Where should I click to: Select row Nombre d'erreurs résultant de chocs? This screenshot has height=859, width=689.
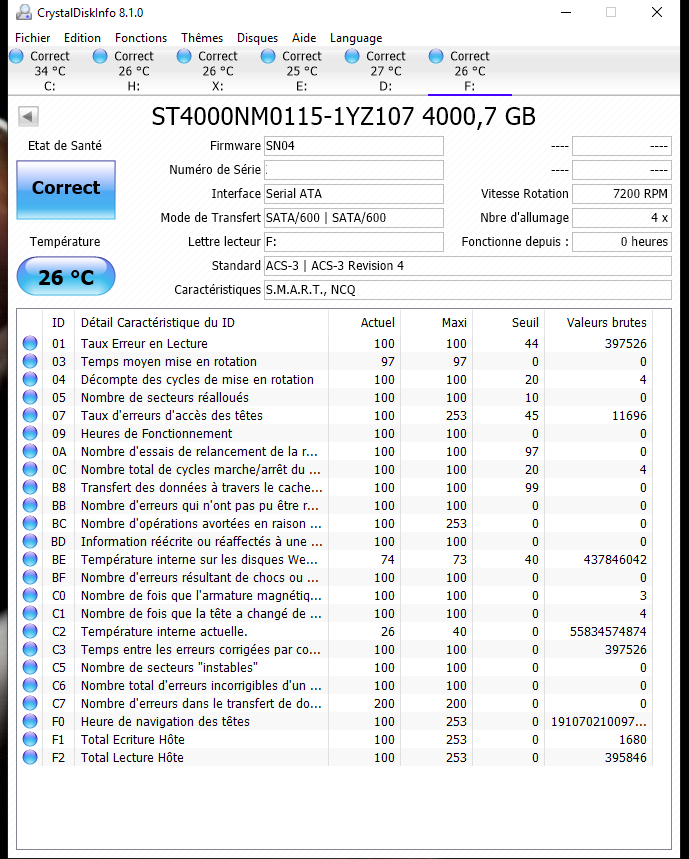tap(335, 577)
